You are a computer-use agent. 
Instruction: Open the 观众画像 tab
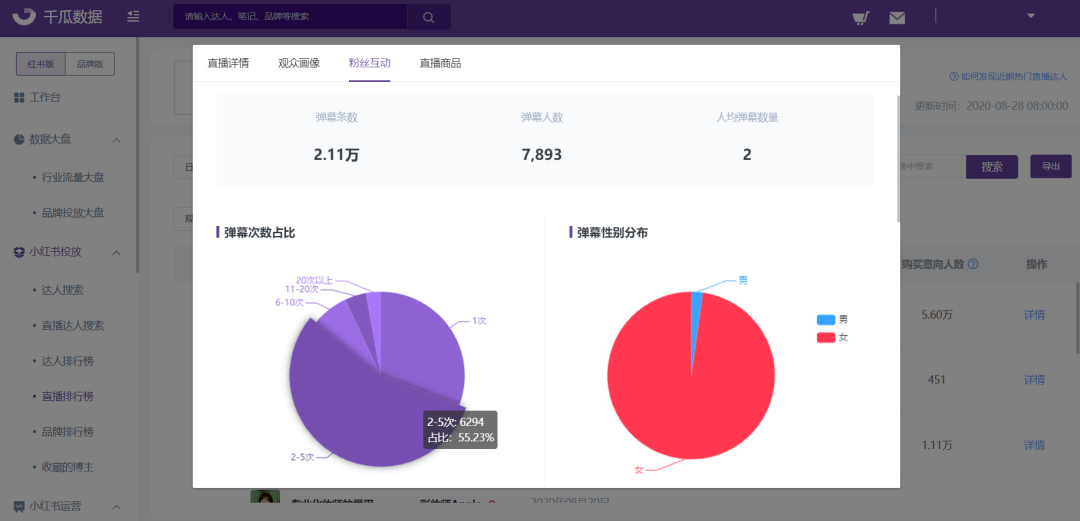299,63
